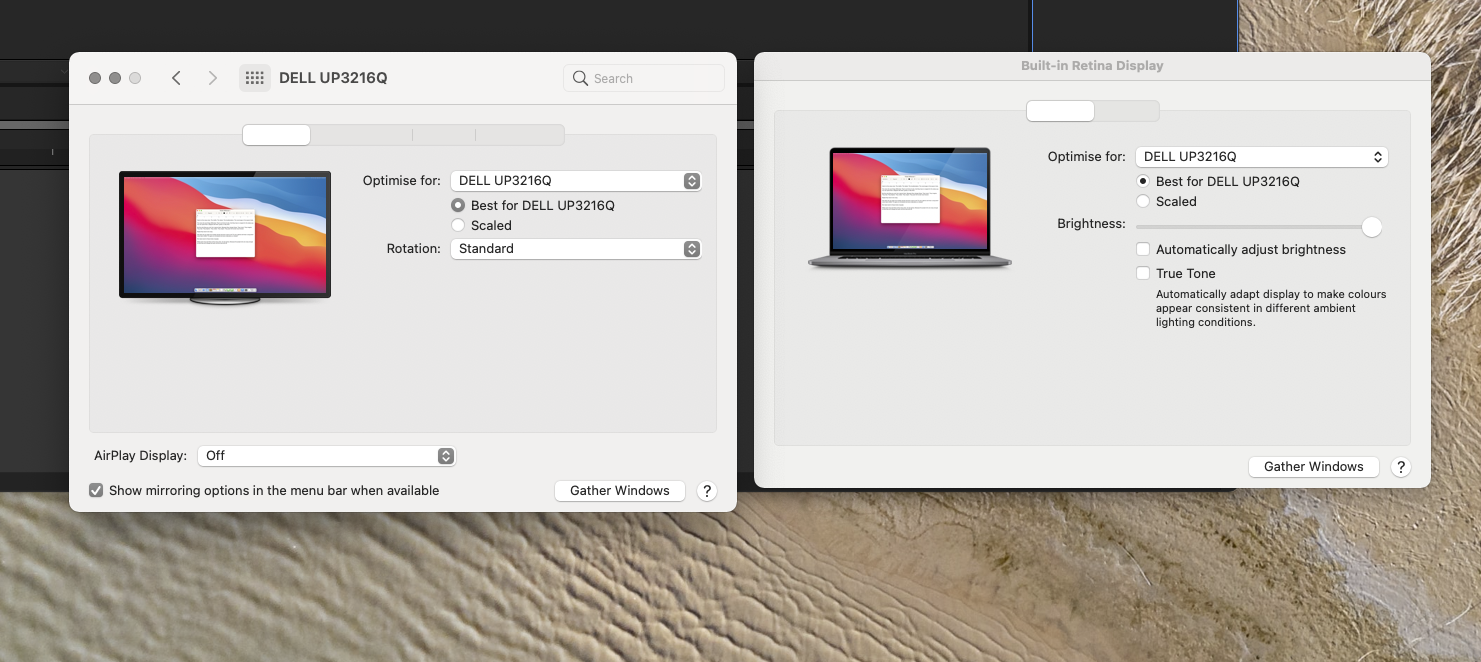
Task: Click Gather Windows in Built-in Retina Display window
Action: tap(1314, 467)
